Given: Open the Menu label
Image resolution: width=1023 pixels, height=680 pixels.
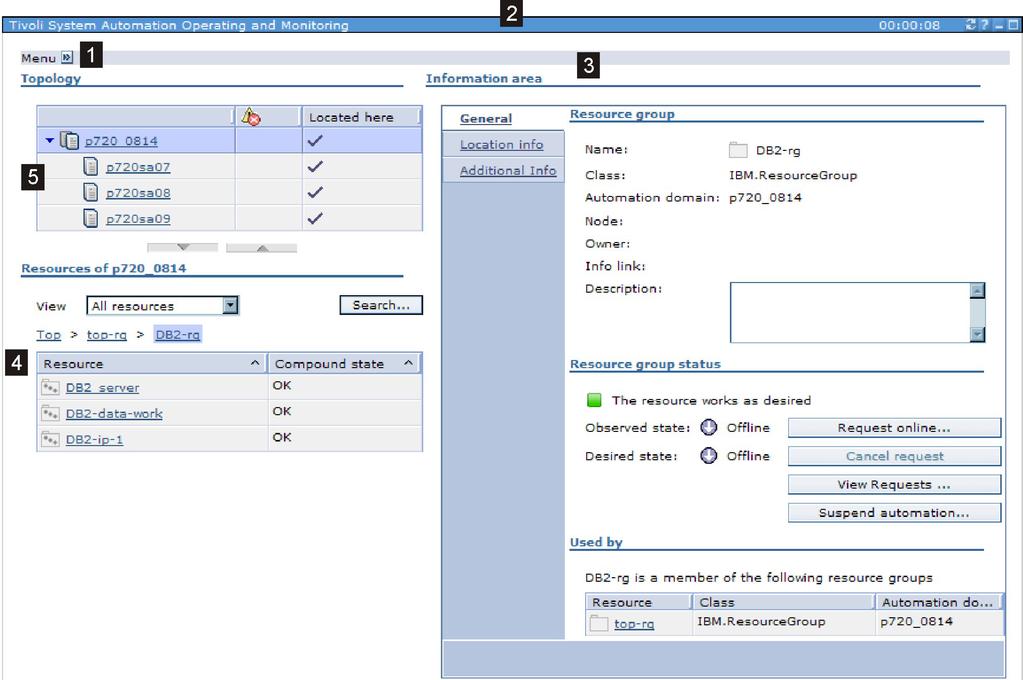Looking at the screenshot, I should click(x=38, y=58).
